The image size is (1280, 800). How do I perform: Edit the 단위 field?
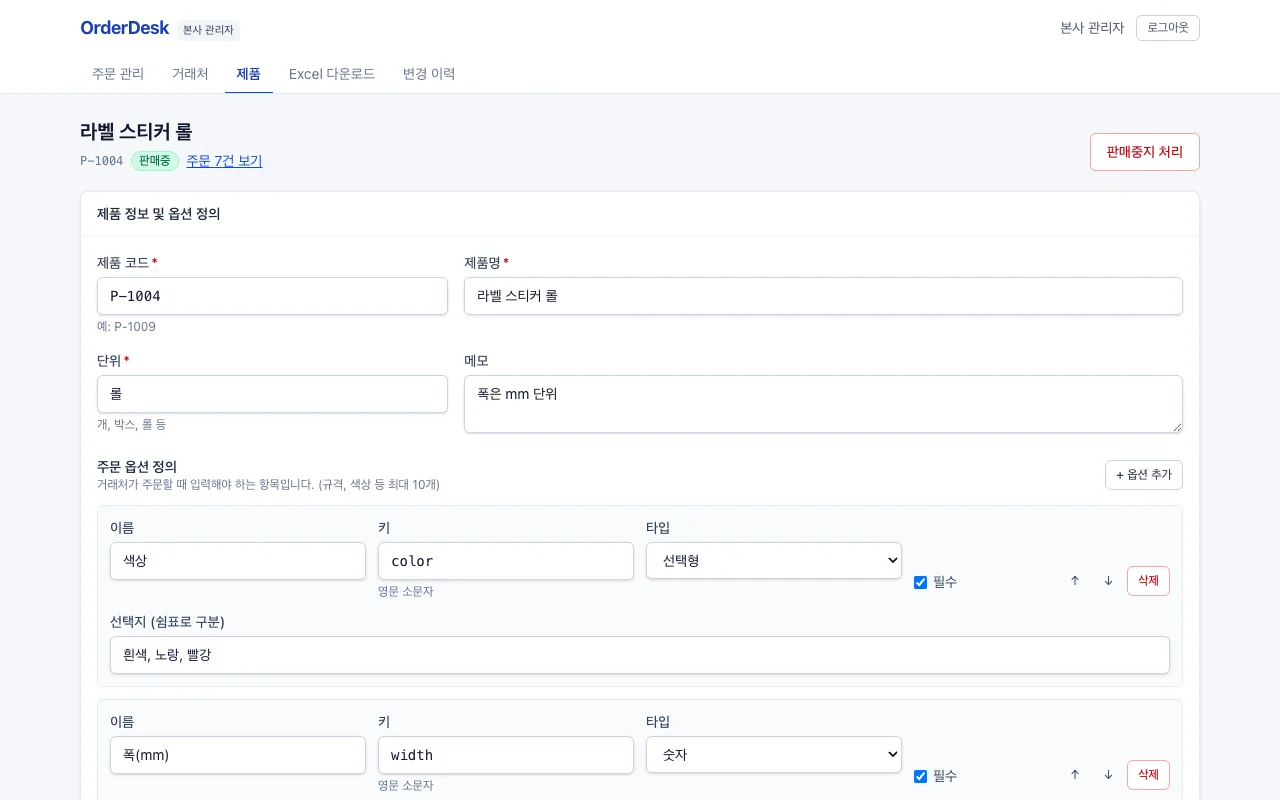272,394
